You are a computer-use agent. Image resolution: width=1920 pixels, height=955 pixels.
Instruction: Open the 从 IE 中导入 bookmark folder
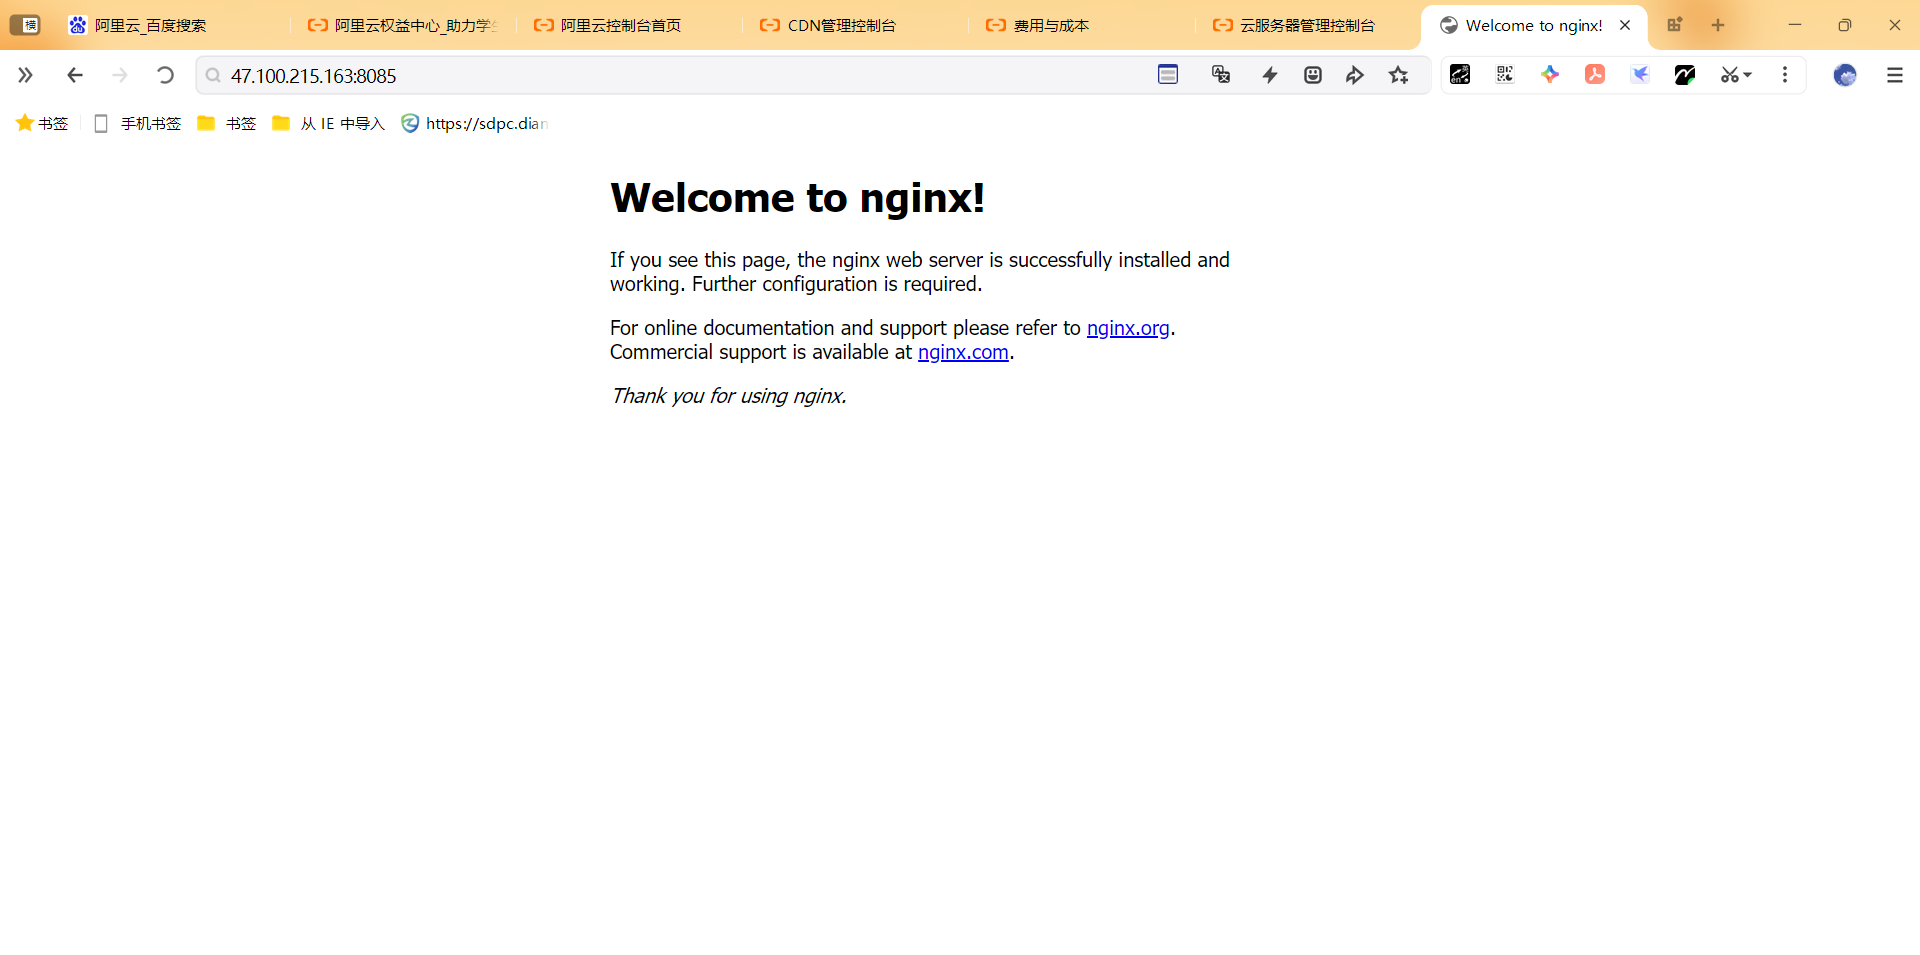coord(328,123)
